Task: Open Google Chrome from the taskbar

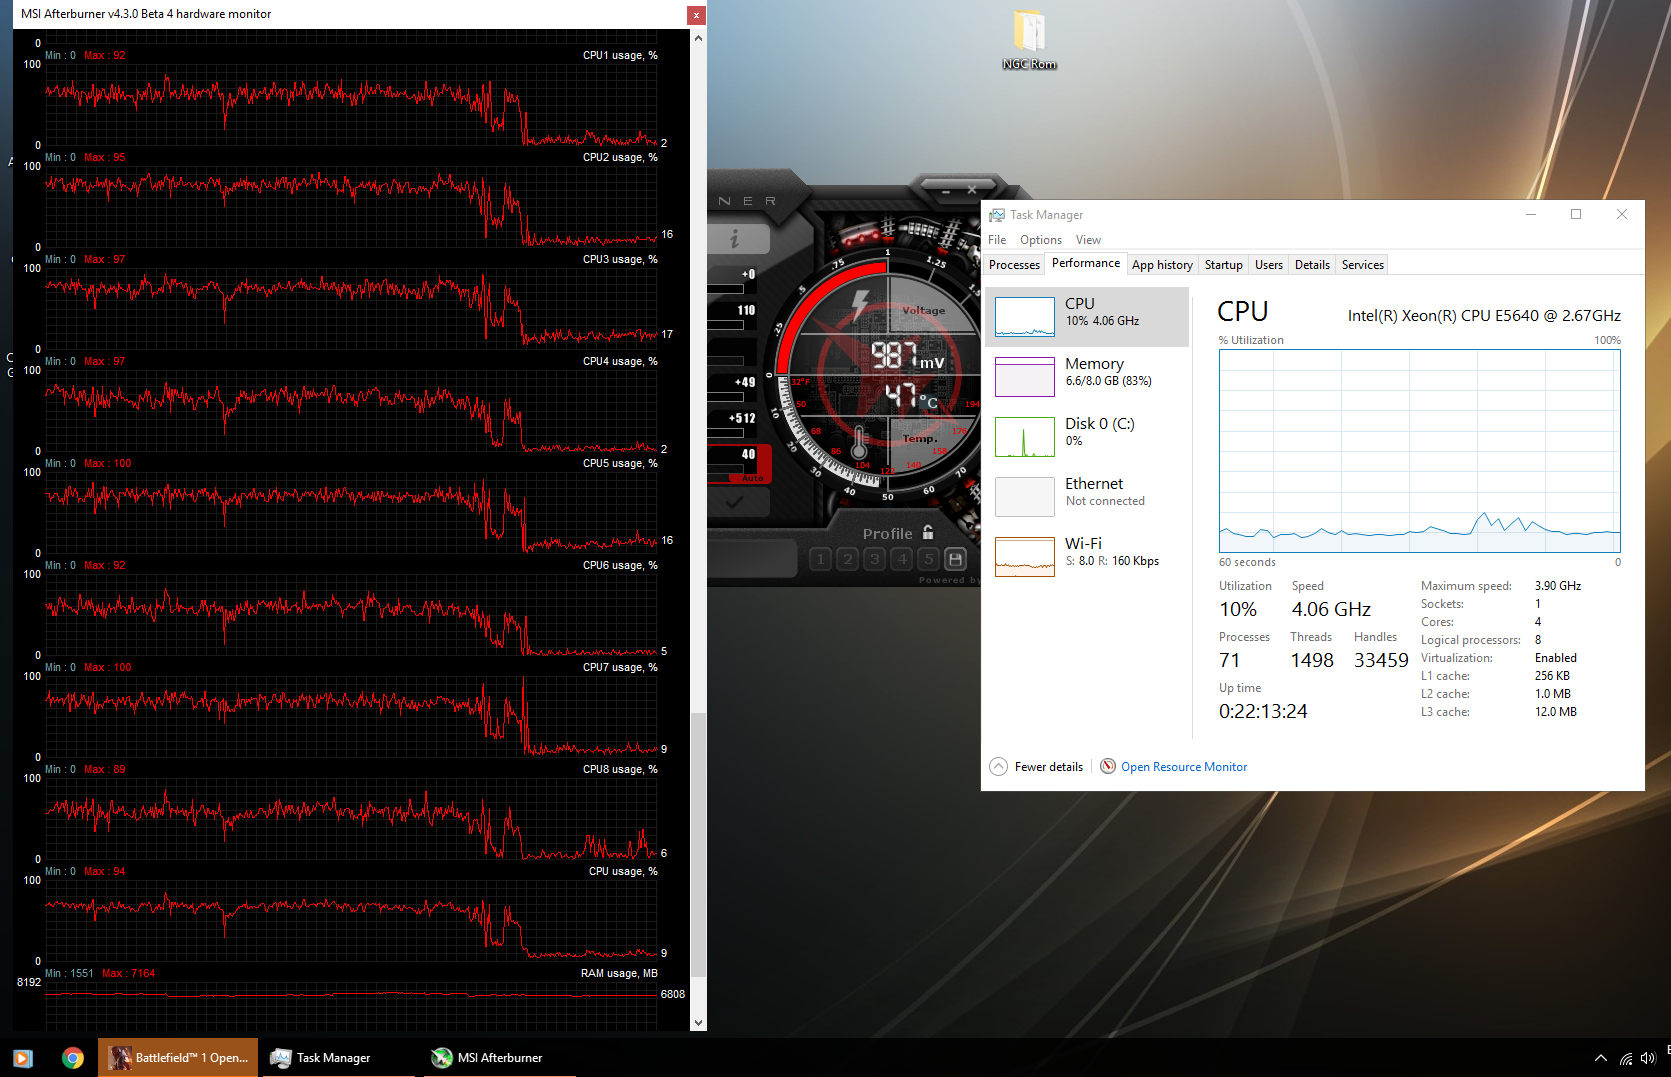Action: (73, 1058)
